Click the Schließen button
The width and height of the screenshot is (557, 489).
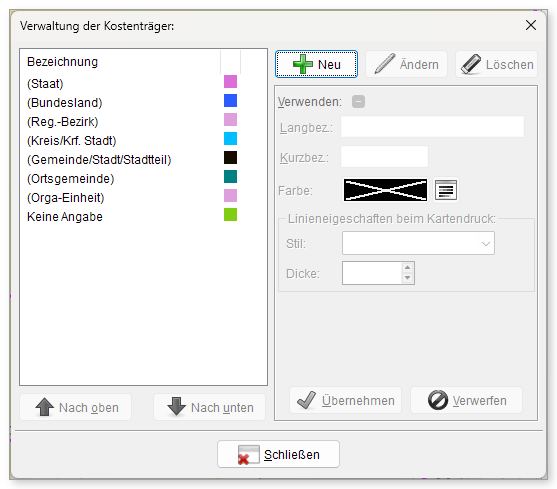click(x=278, y=454)
